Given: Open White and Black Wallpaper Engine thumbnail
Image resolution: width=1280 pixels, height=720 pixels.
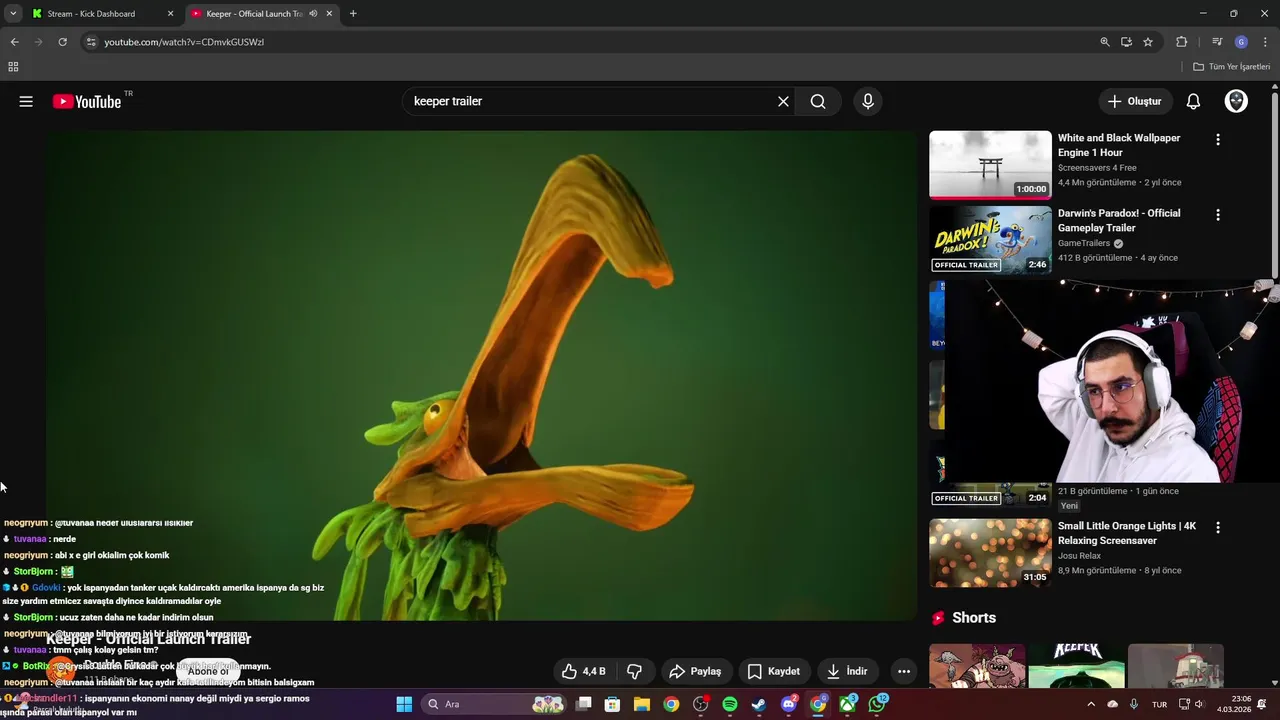Looking at the screenshot, I should (990, 165).
